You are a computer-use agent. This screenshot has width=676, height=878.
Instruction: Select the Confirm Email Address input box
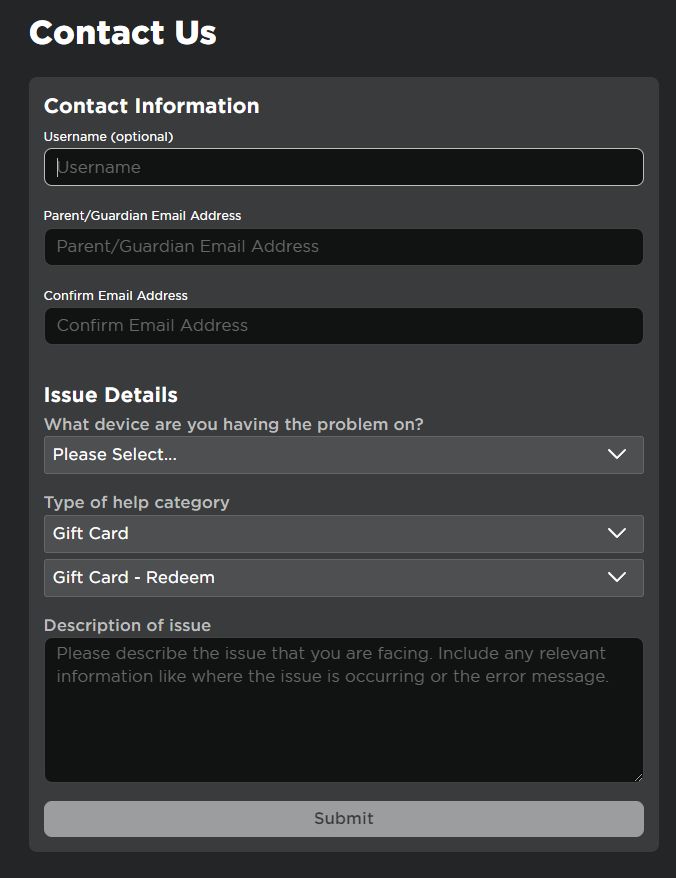point(343,325)
